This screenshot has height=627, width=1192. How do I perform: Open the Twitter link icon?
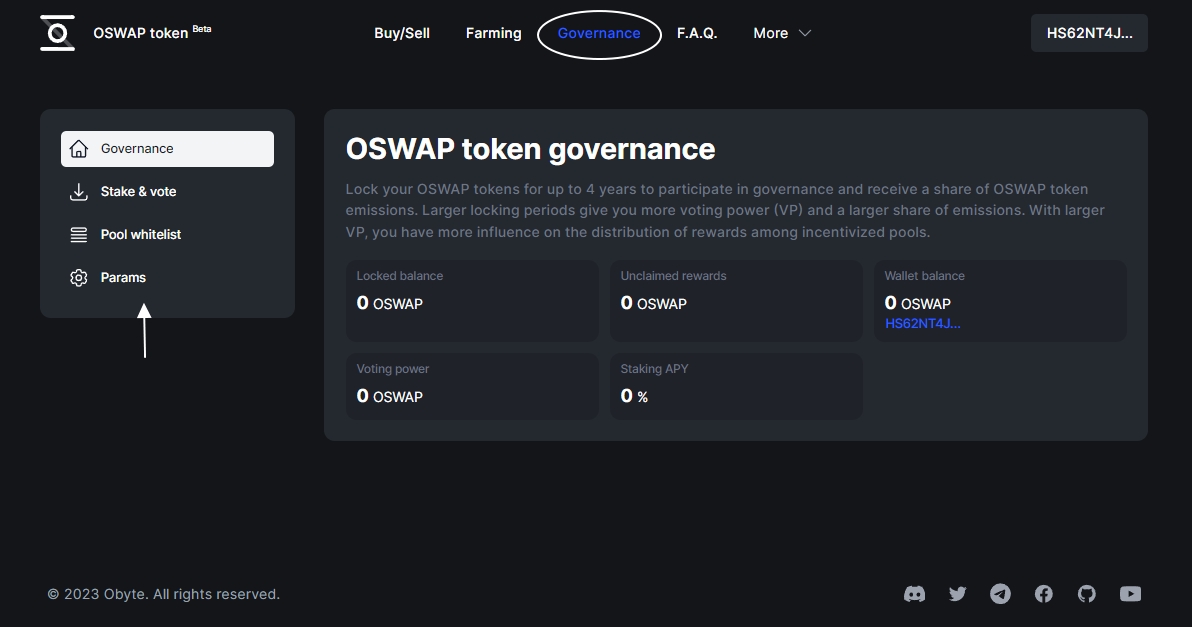(957, 594)
